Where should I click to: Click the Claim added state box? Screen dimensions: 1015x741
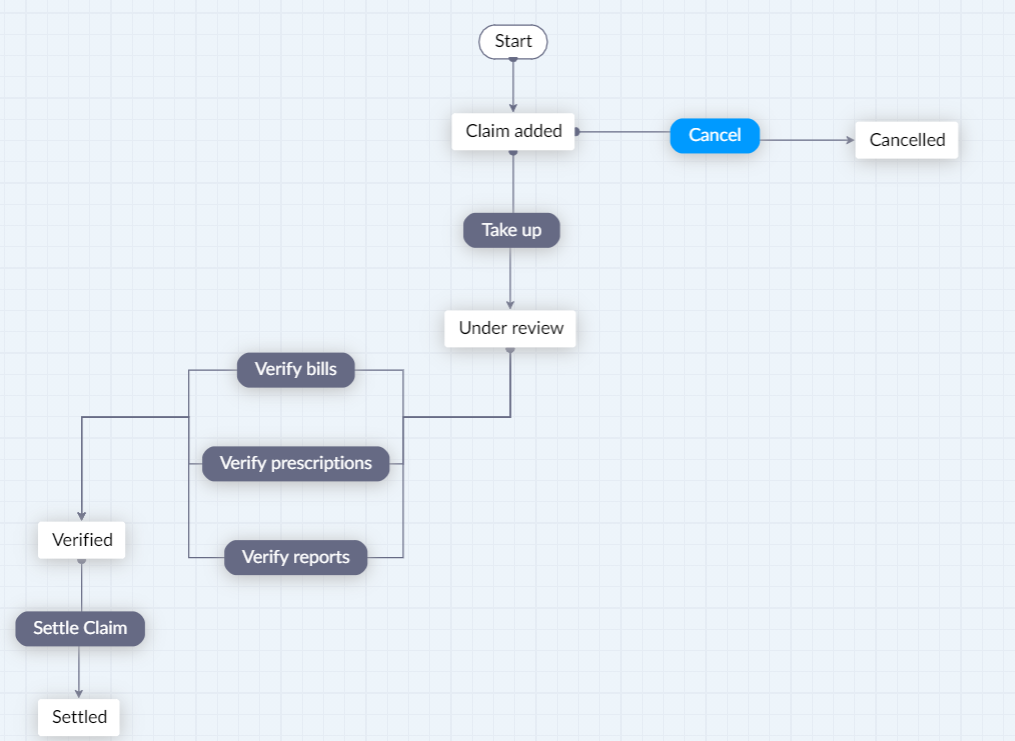click(513, 131)
